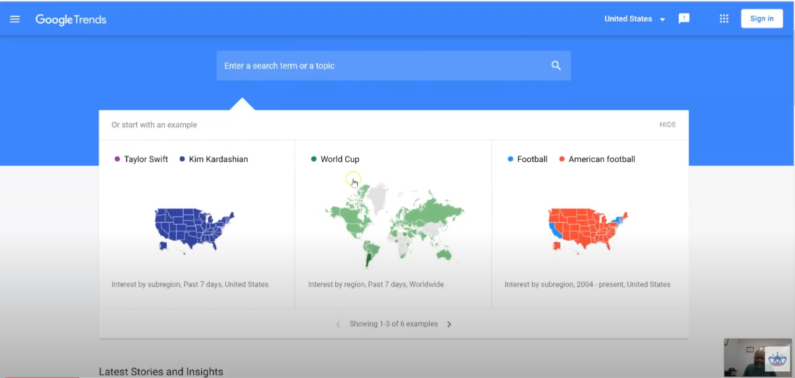Open the hamburger main menu
The image size is (795, 378).
tap(15, 19)
